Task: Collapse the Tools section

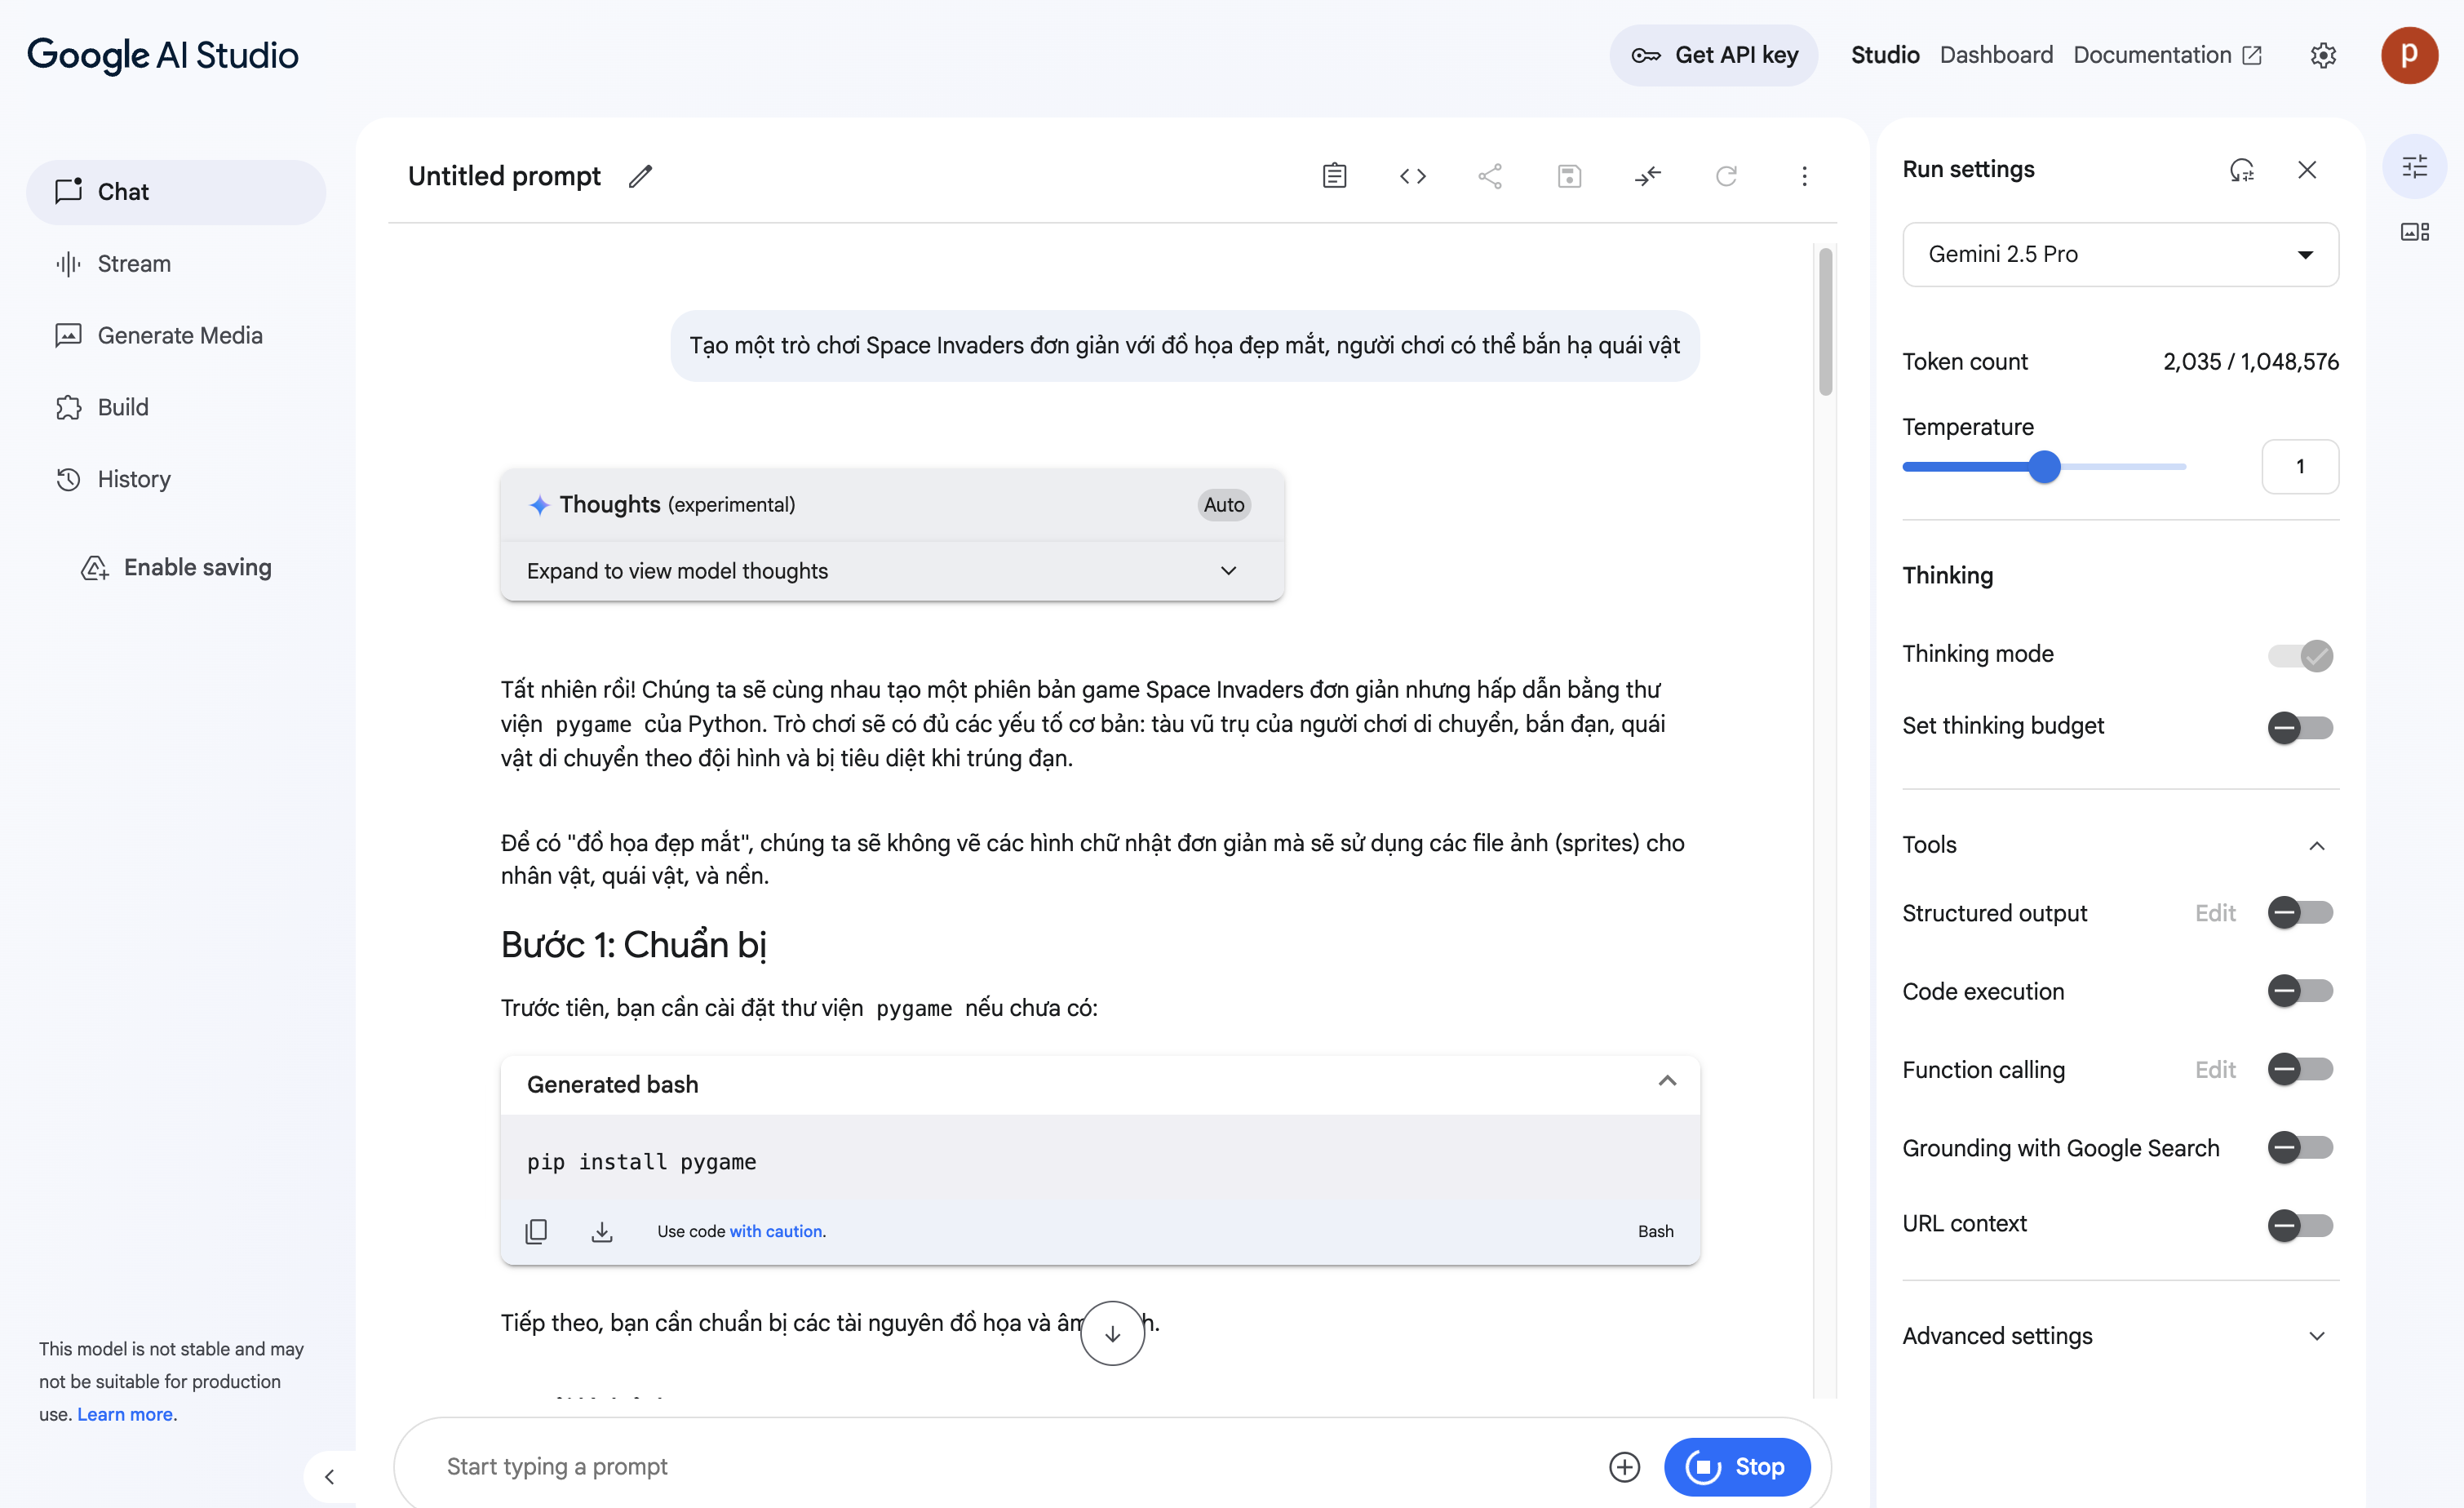Action: point(2316,846)
